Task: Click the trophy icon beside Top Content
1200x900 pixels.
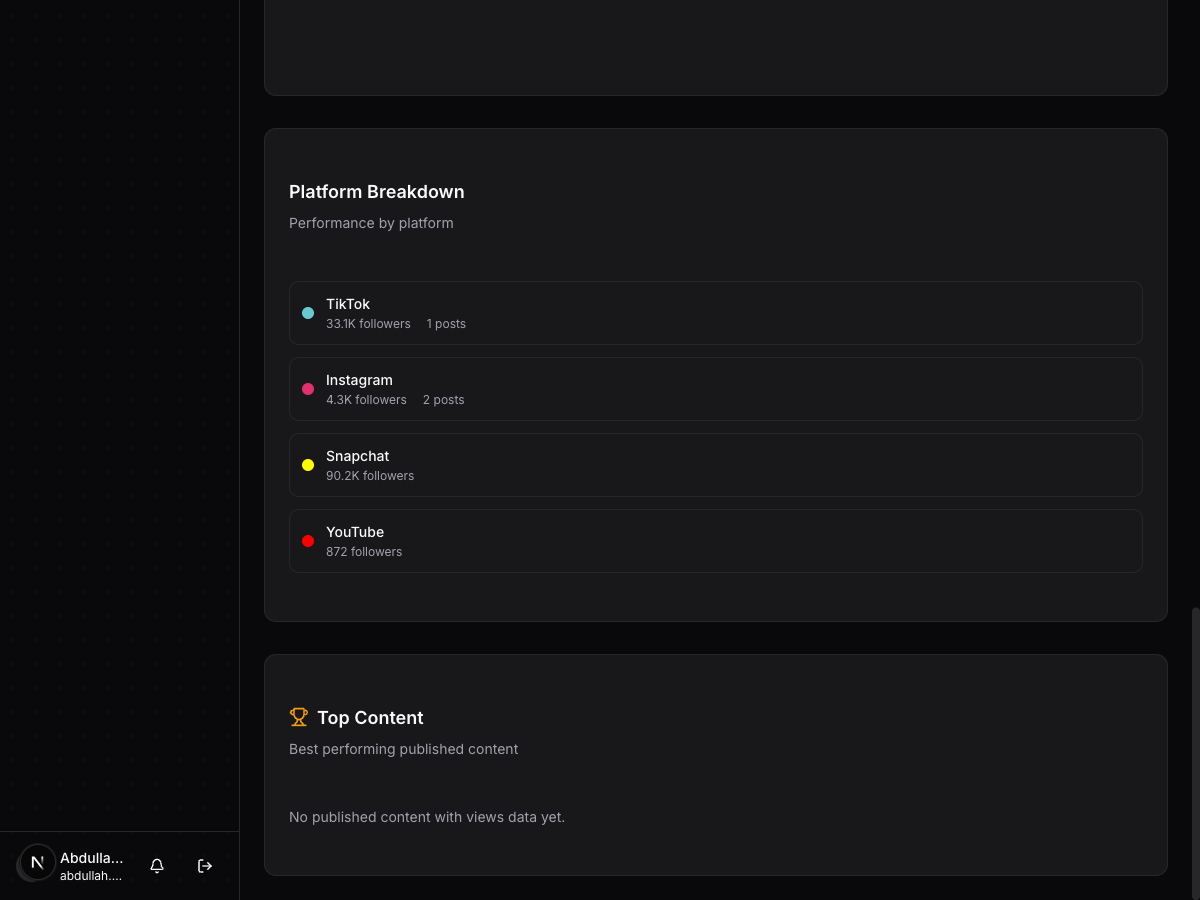Action: point(299,716)
